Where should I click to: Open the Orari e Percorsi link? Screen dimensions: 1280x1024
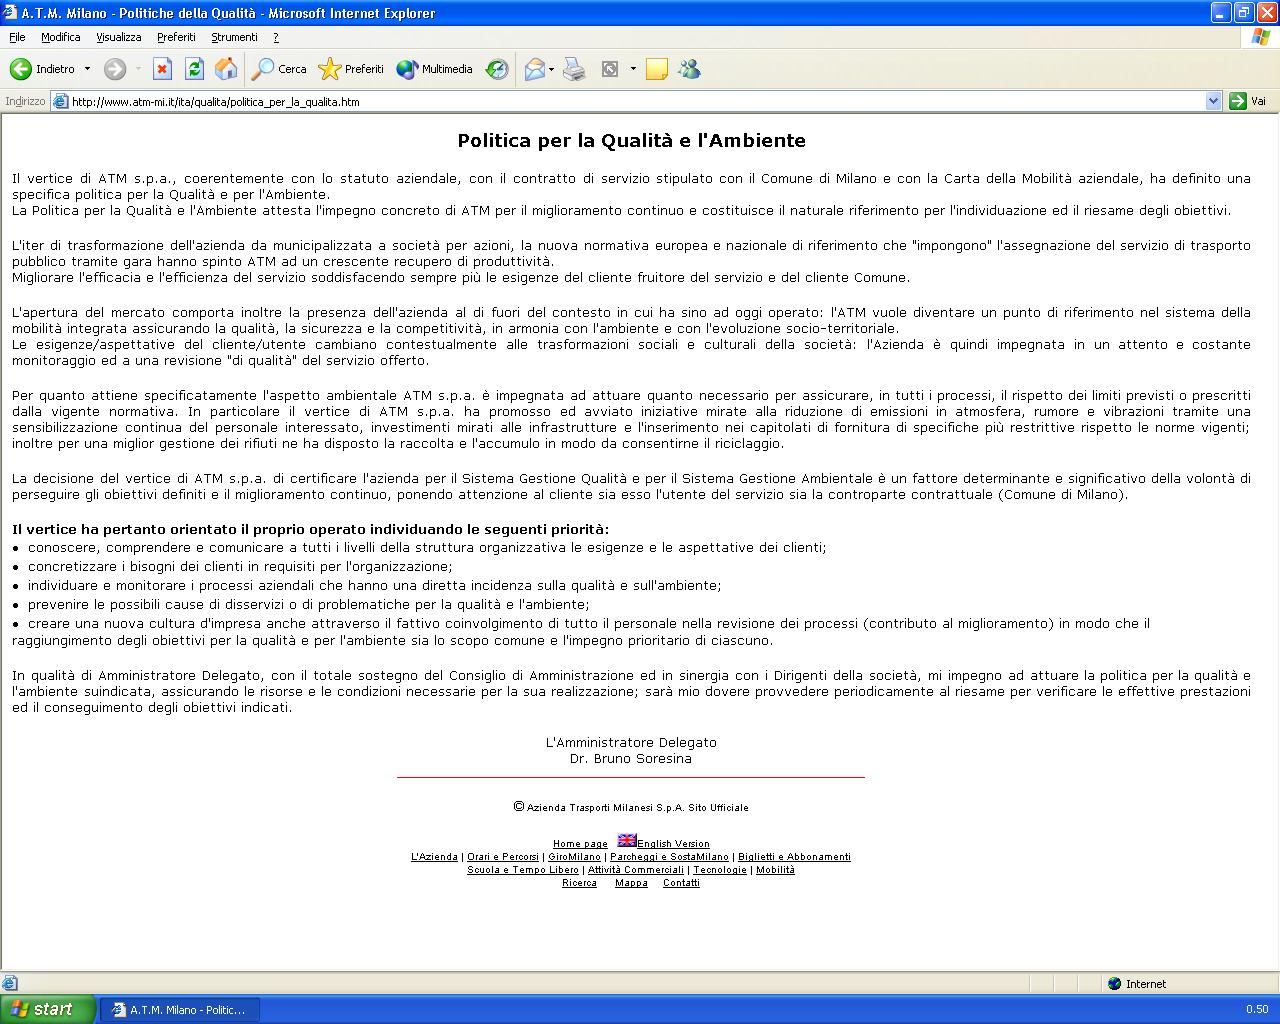click(x=503, y=857)
